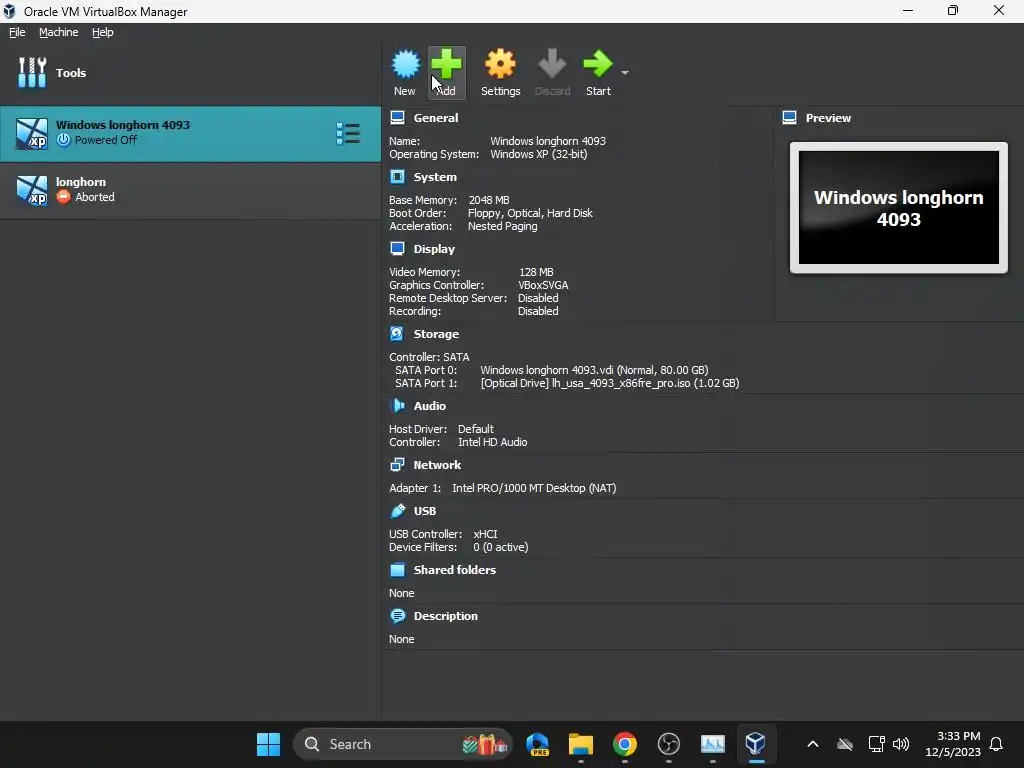Open the General settings heading

tap(436, 118)
